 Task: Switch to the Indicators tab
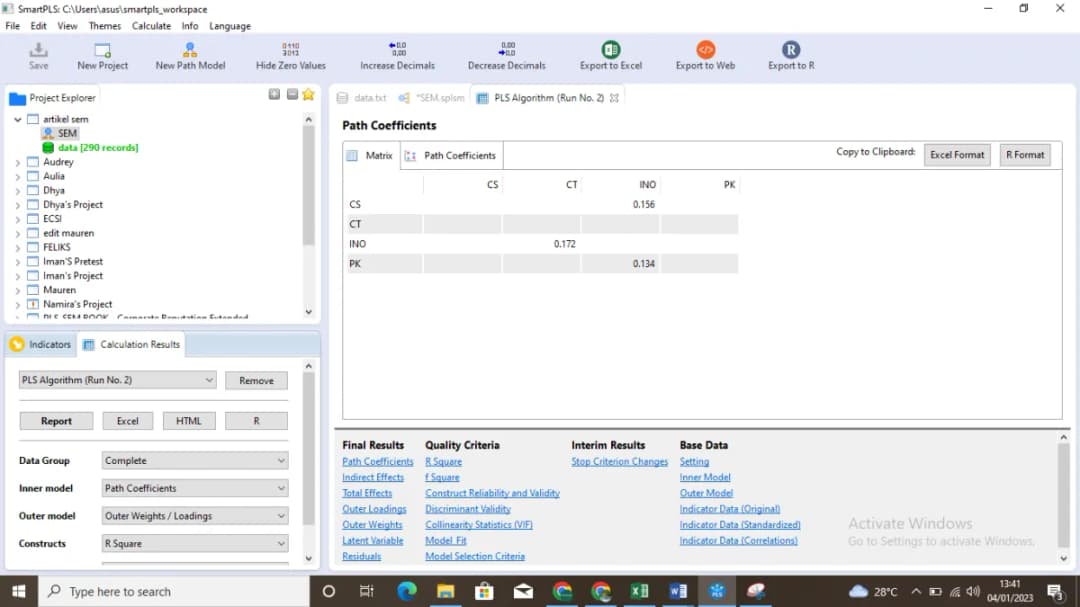point(41,344)
